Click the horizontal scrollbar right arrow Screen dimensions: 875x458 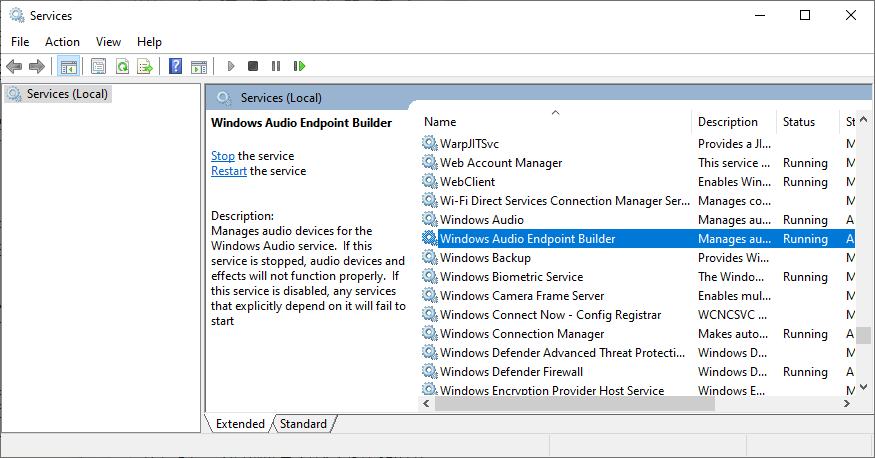pyautogui.click(x=847, y=403)
